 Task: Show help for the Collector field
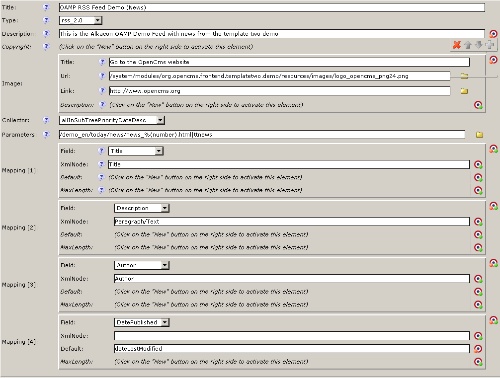(x=46, y=120)
